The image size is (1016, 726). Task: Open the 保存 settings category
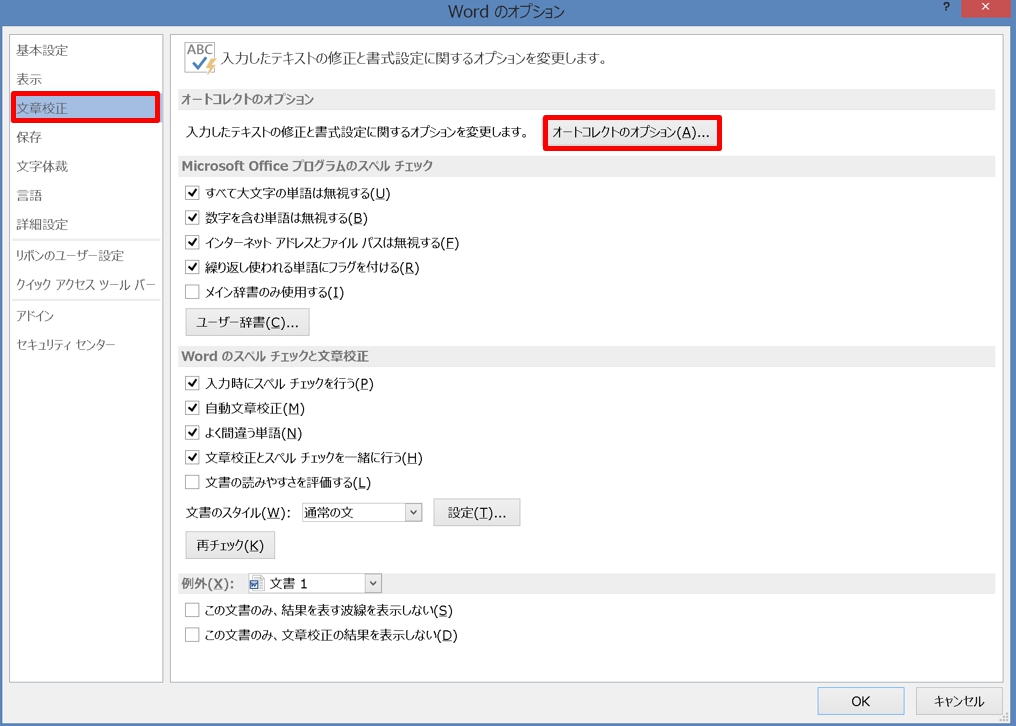tap(29, 137)
